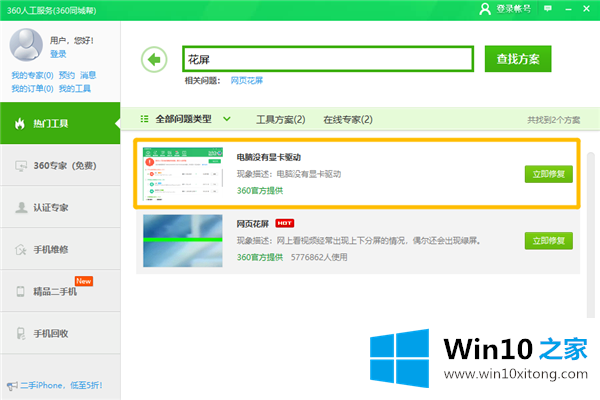Switch to 工具方案(2) tab
The height and width of the screenshot is (400, 600).
pyautogui.click(x=280, y=119)
